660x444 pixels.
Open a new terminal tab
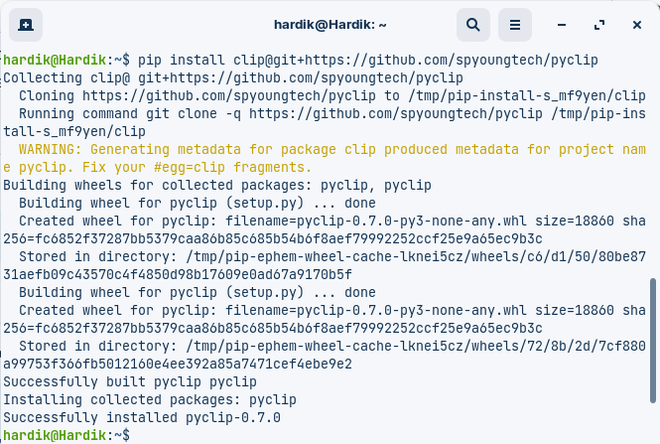coord(25,24)
